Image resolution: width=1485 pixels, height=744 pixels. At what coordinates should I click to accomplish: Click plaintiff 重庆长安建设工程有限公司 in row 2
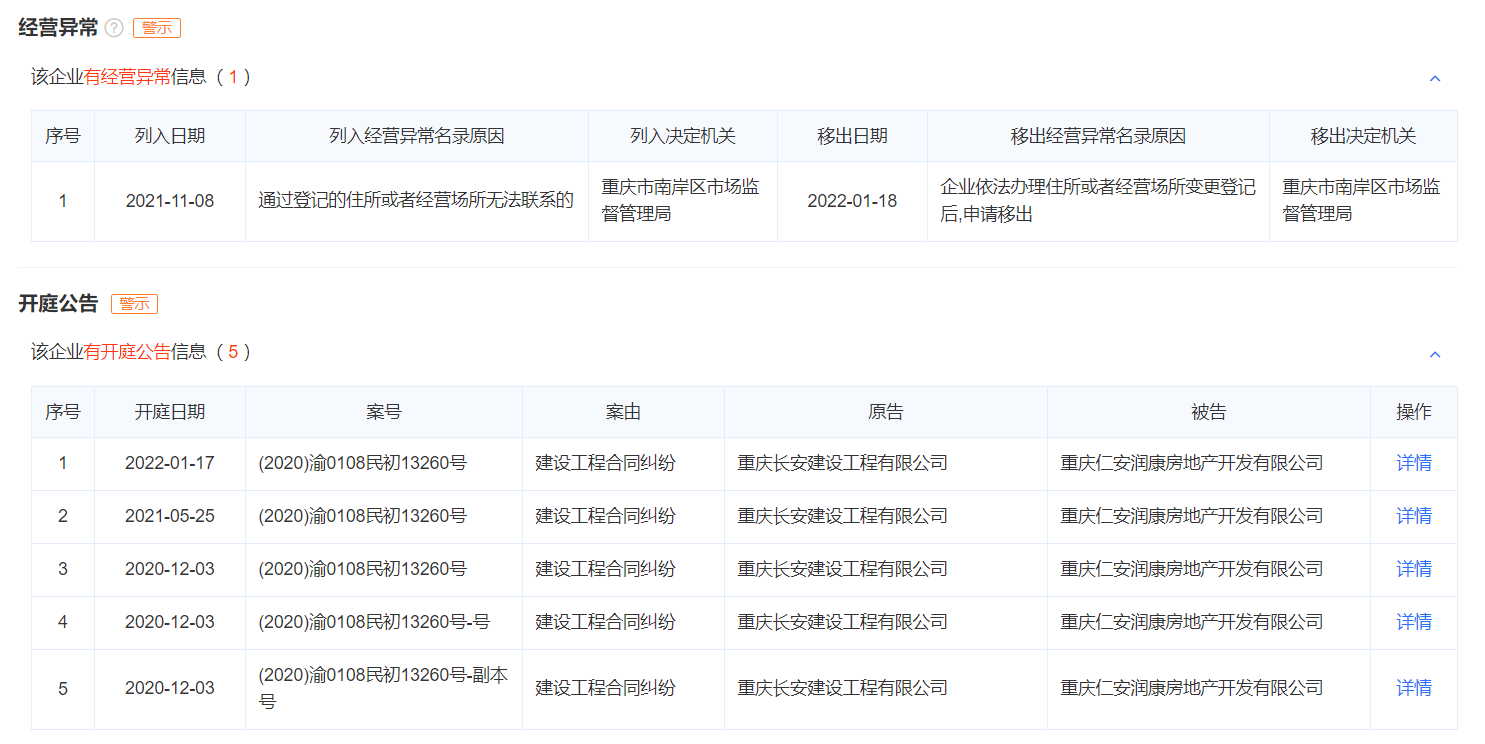843,516
